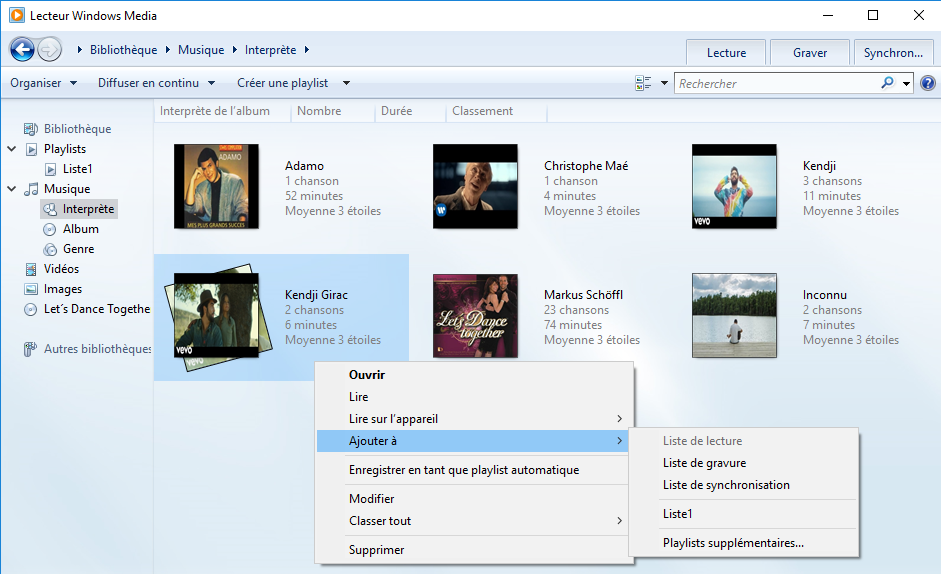Sort by Nombre column header
Image resolution: width=941 pixels, height=574 pixels.
[x=333, y=111]
